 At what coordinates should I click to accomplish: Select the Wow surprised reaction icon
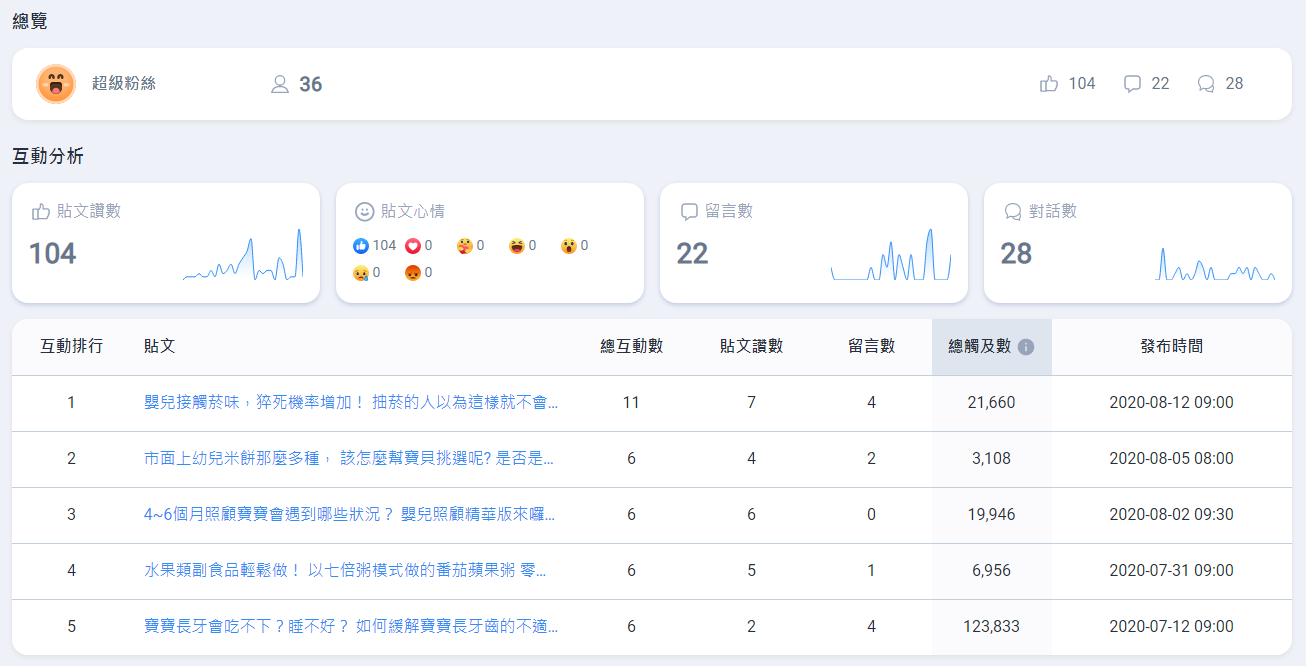(569, 245)
